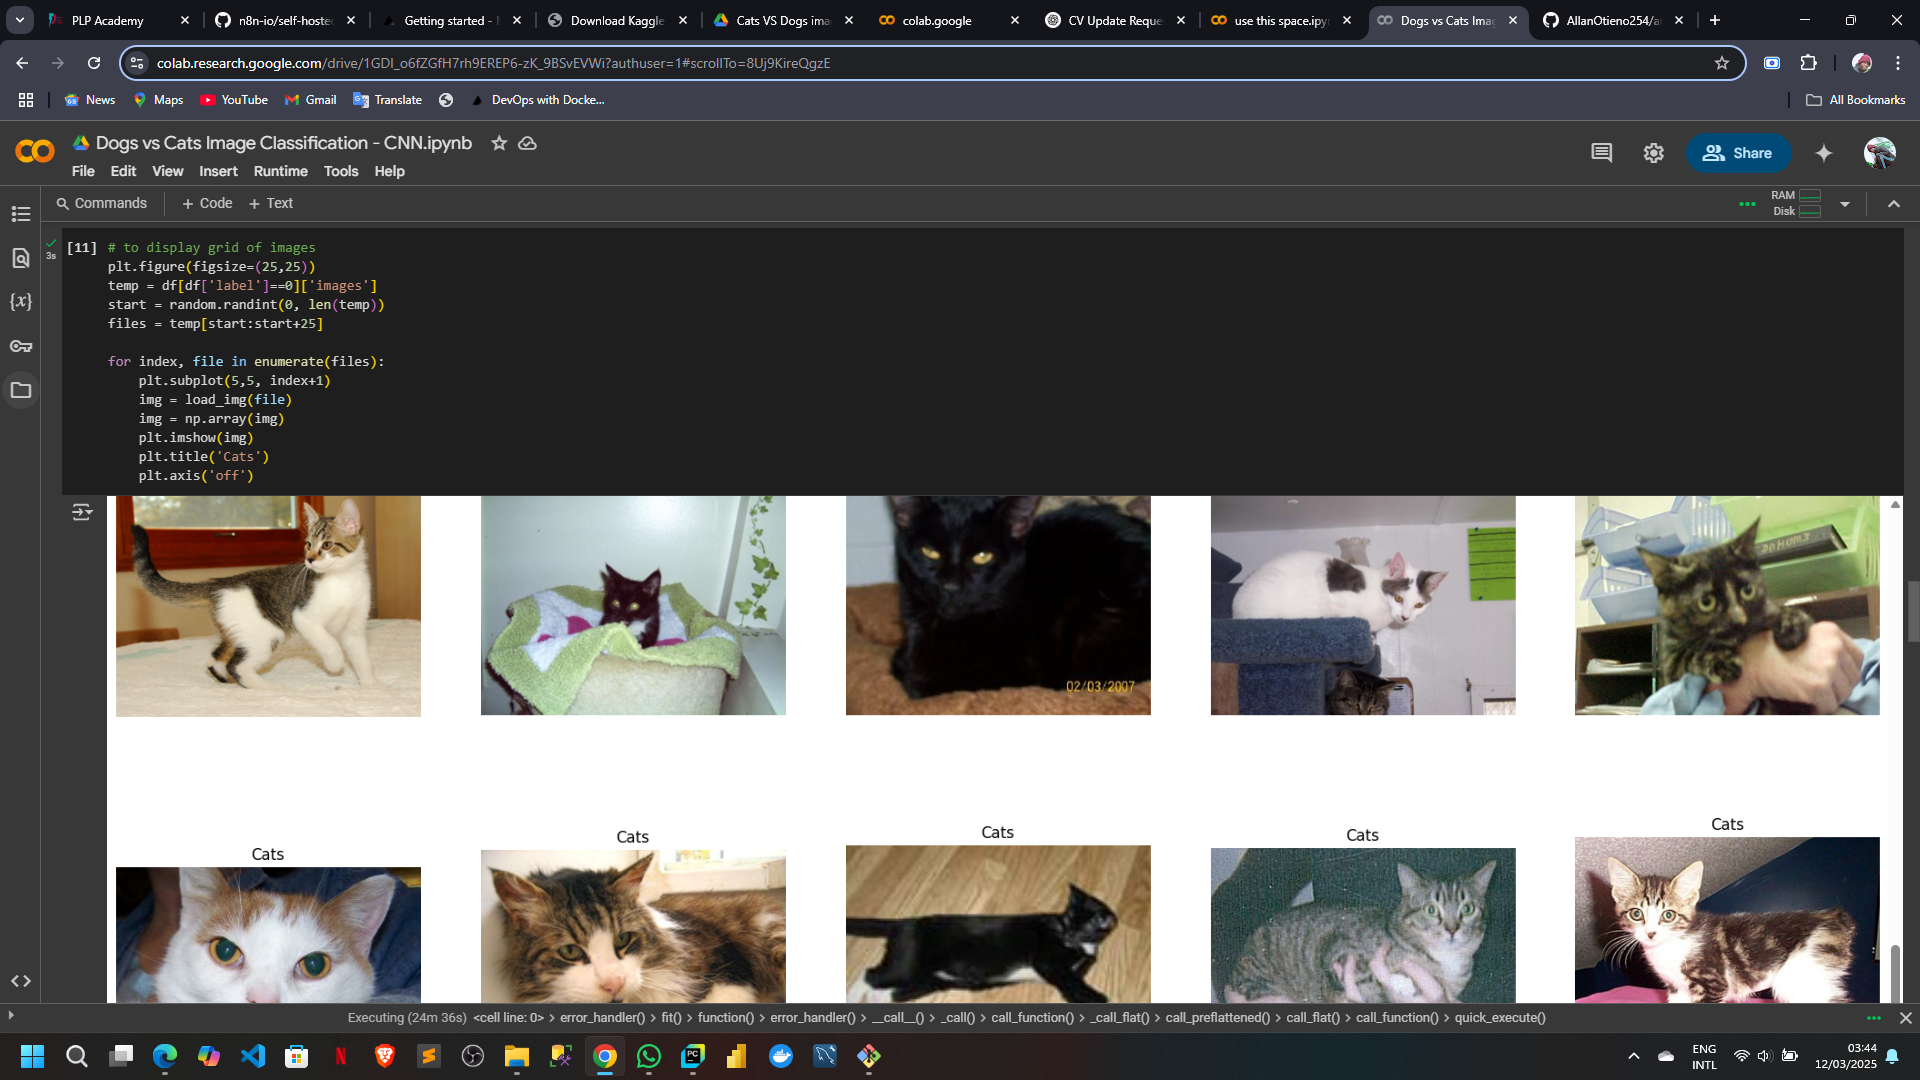Expand RAM and Disk resources dropdown
This screenshot has height=1080, width=1920.
tap(1845, 204)
